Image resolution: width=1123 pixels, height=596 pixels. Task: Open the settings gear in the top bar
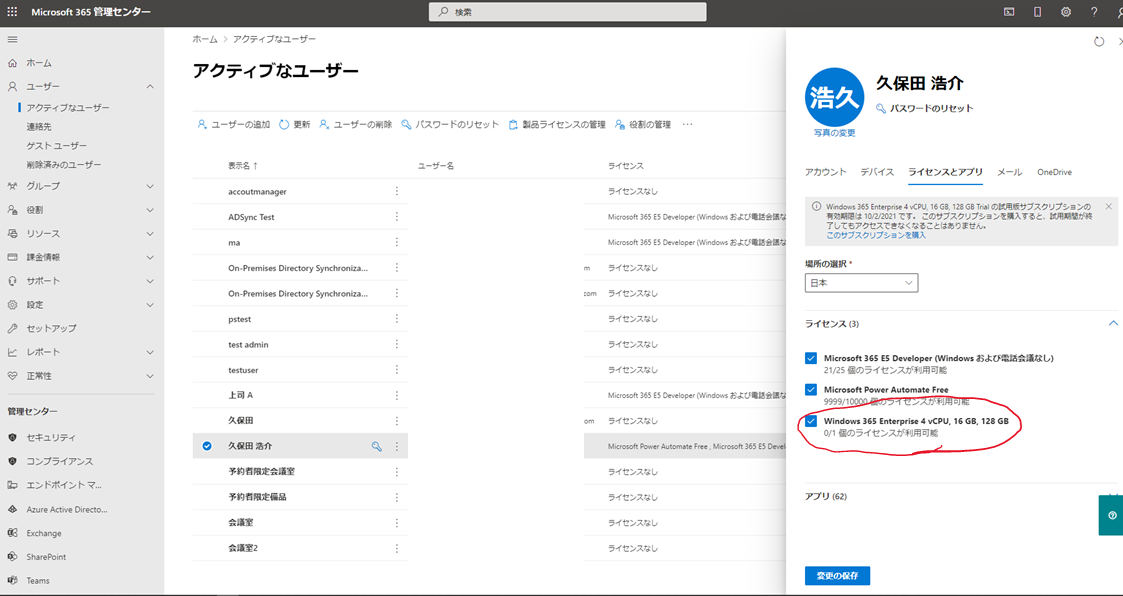coord(1065,12)
